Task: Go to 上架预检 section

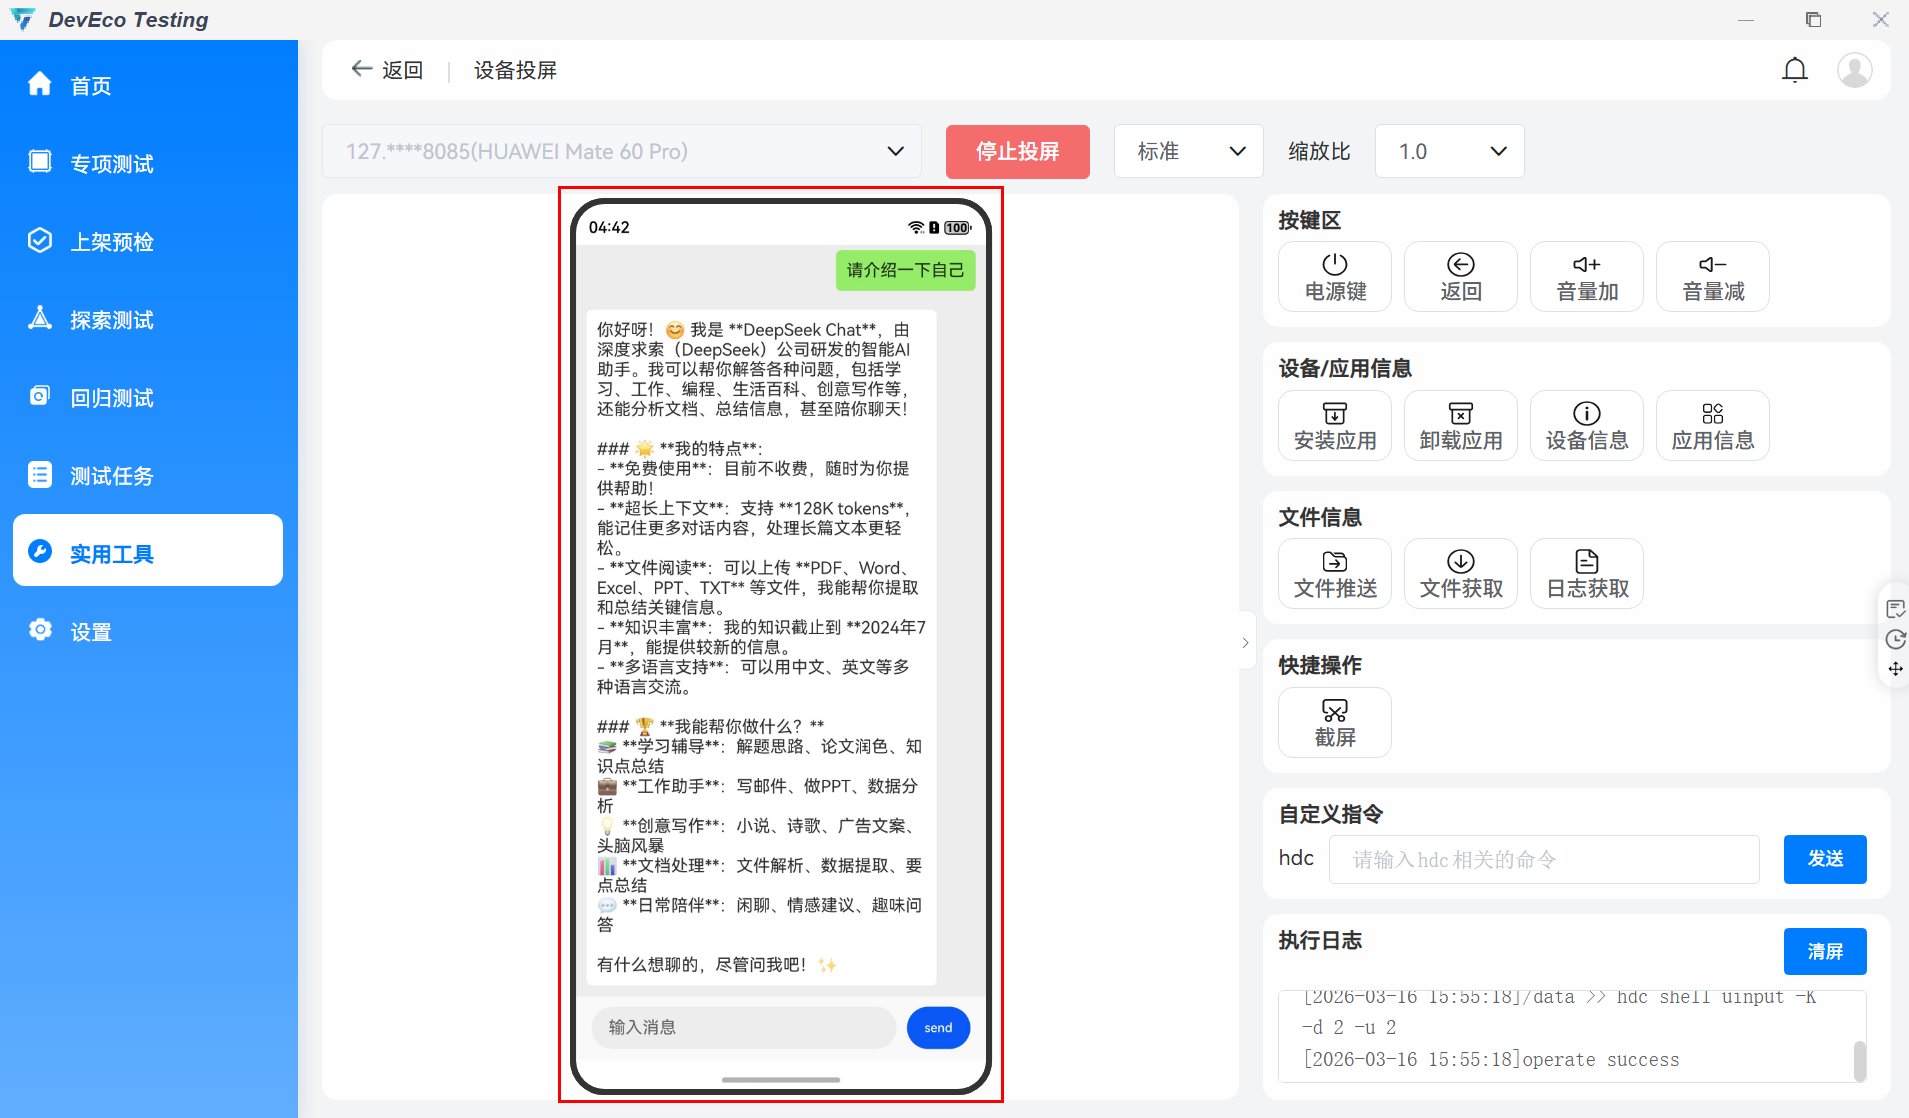Action: pos(148,241)
